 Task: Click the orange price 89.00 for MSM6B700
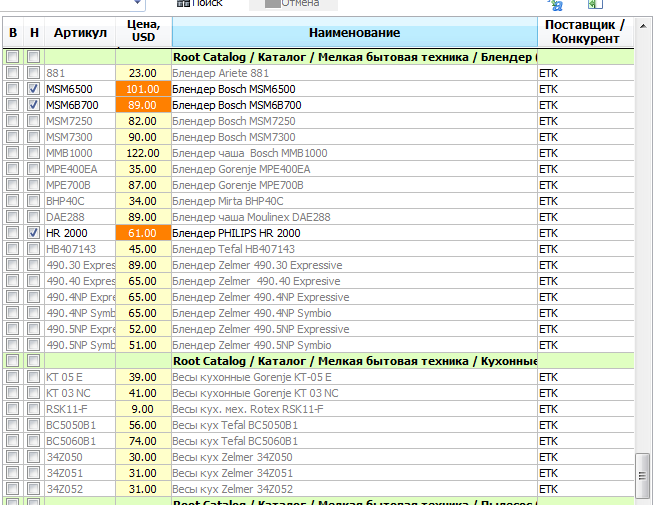click(144, 105)
